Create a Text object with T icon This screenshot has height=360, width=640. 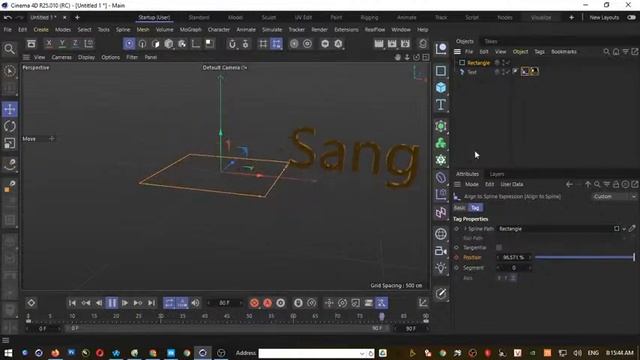coord(441,104)
